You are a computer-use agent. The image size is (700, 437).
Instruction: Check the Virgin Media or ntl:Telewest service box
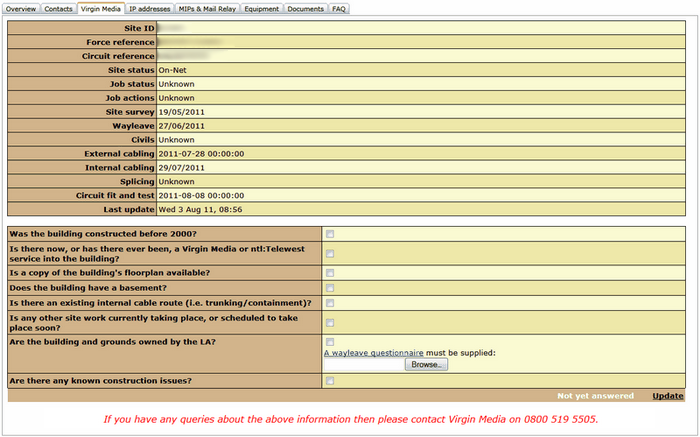[330, 254]
